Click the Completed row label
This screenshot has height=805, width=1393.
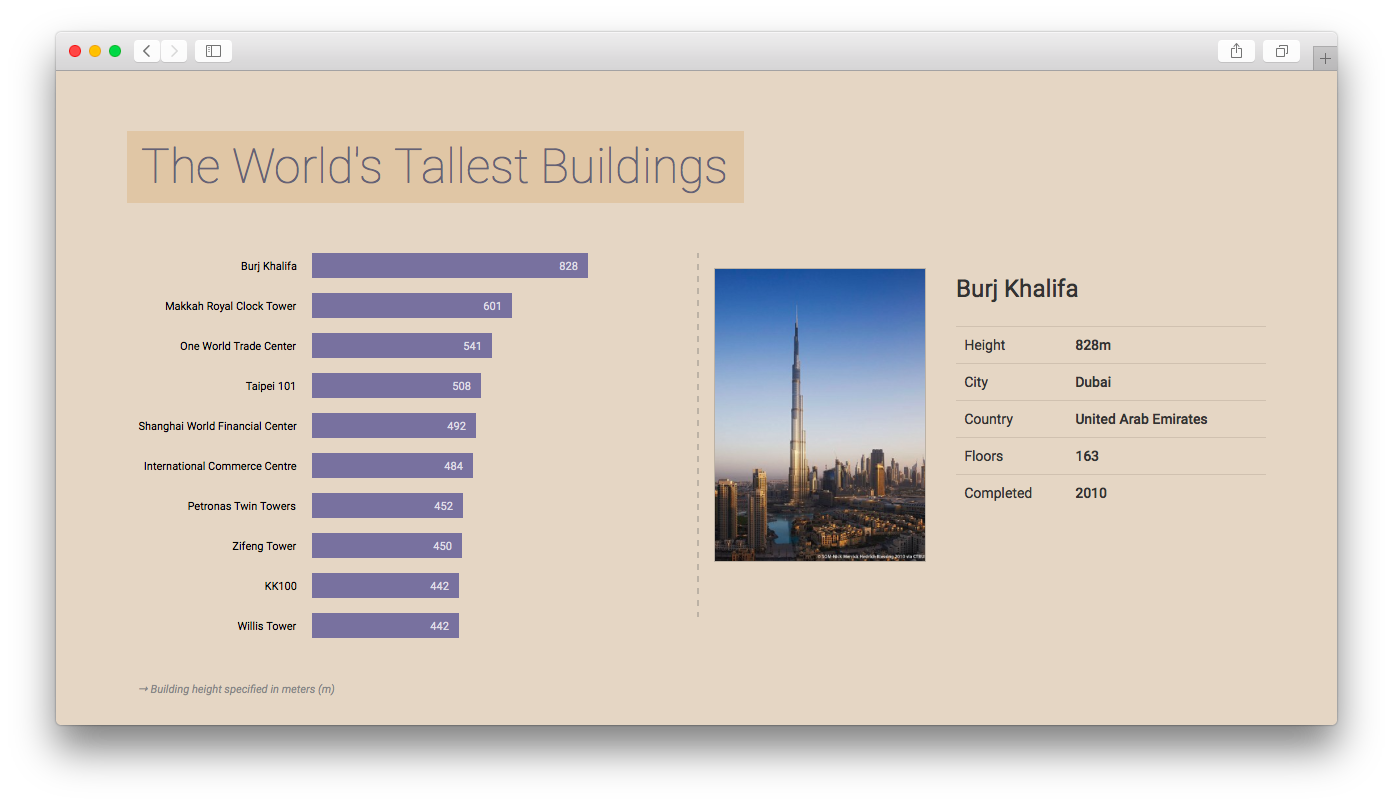coord(998,493)
